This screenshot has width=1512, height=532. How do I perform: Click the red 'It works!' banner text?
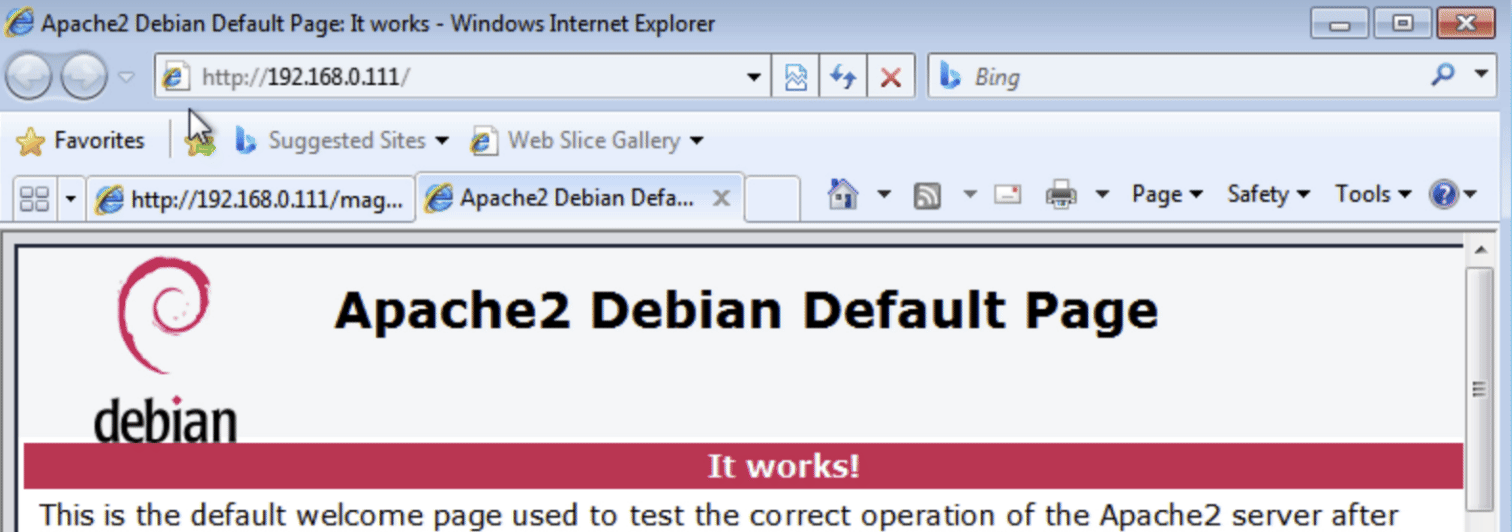[783, 466]
